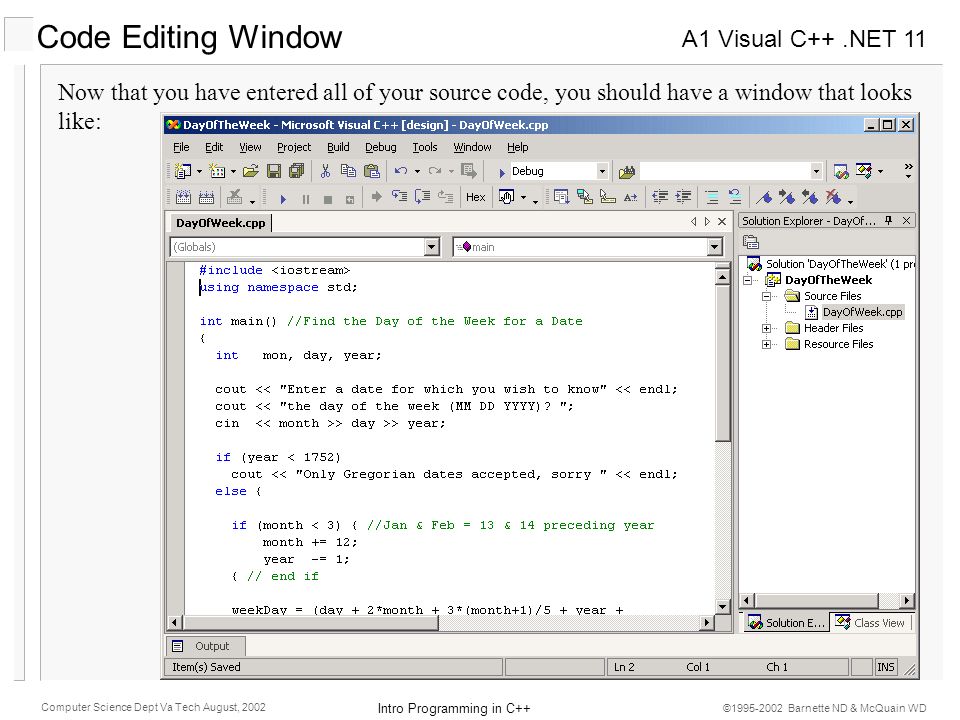
Task: Expand the Header Files folder
Action: pyautogui.click(x=766, y=329)
